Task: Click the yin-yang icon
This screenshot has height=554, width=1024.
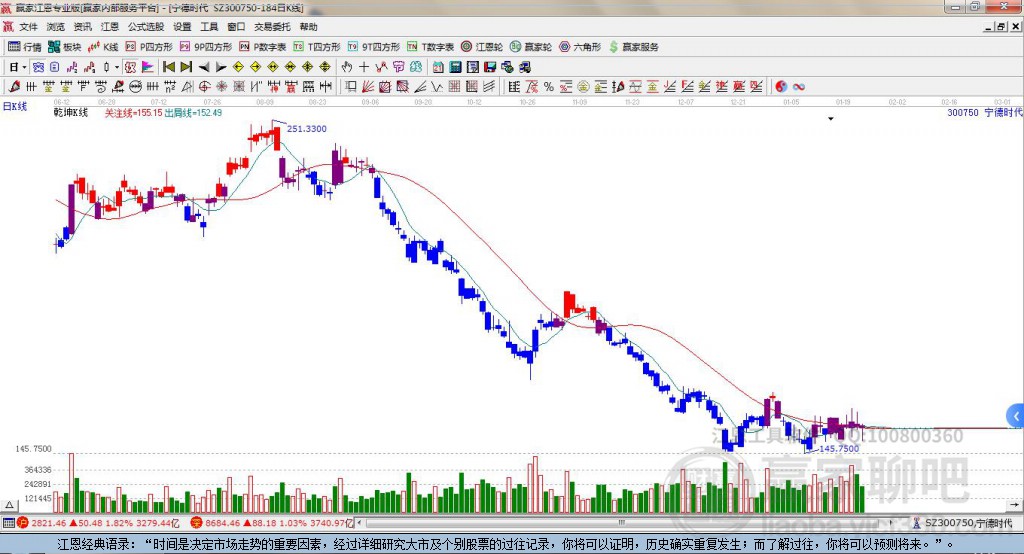Action: tap(780, 86)
